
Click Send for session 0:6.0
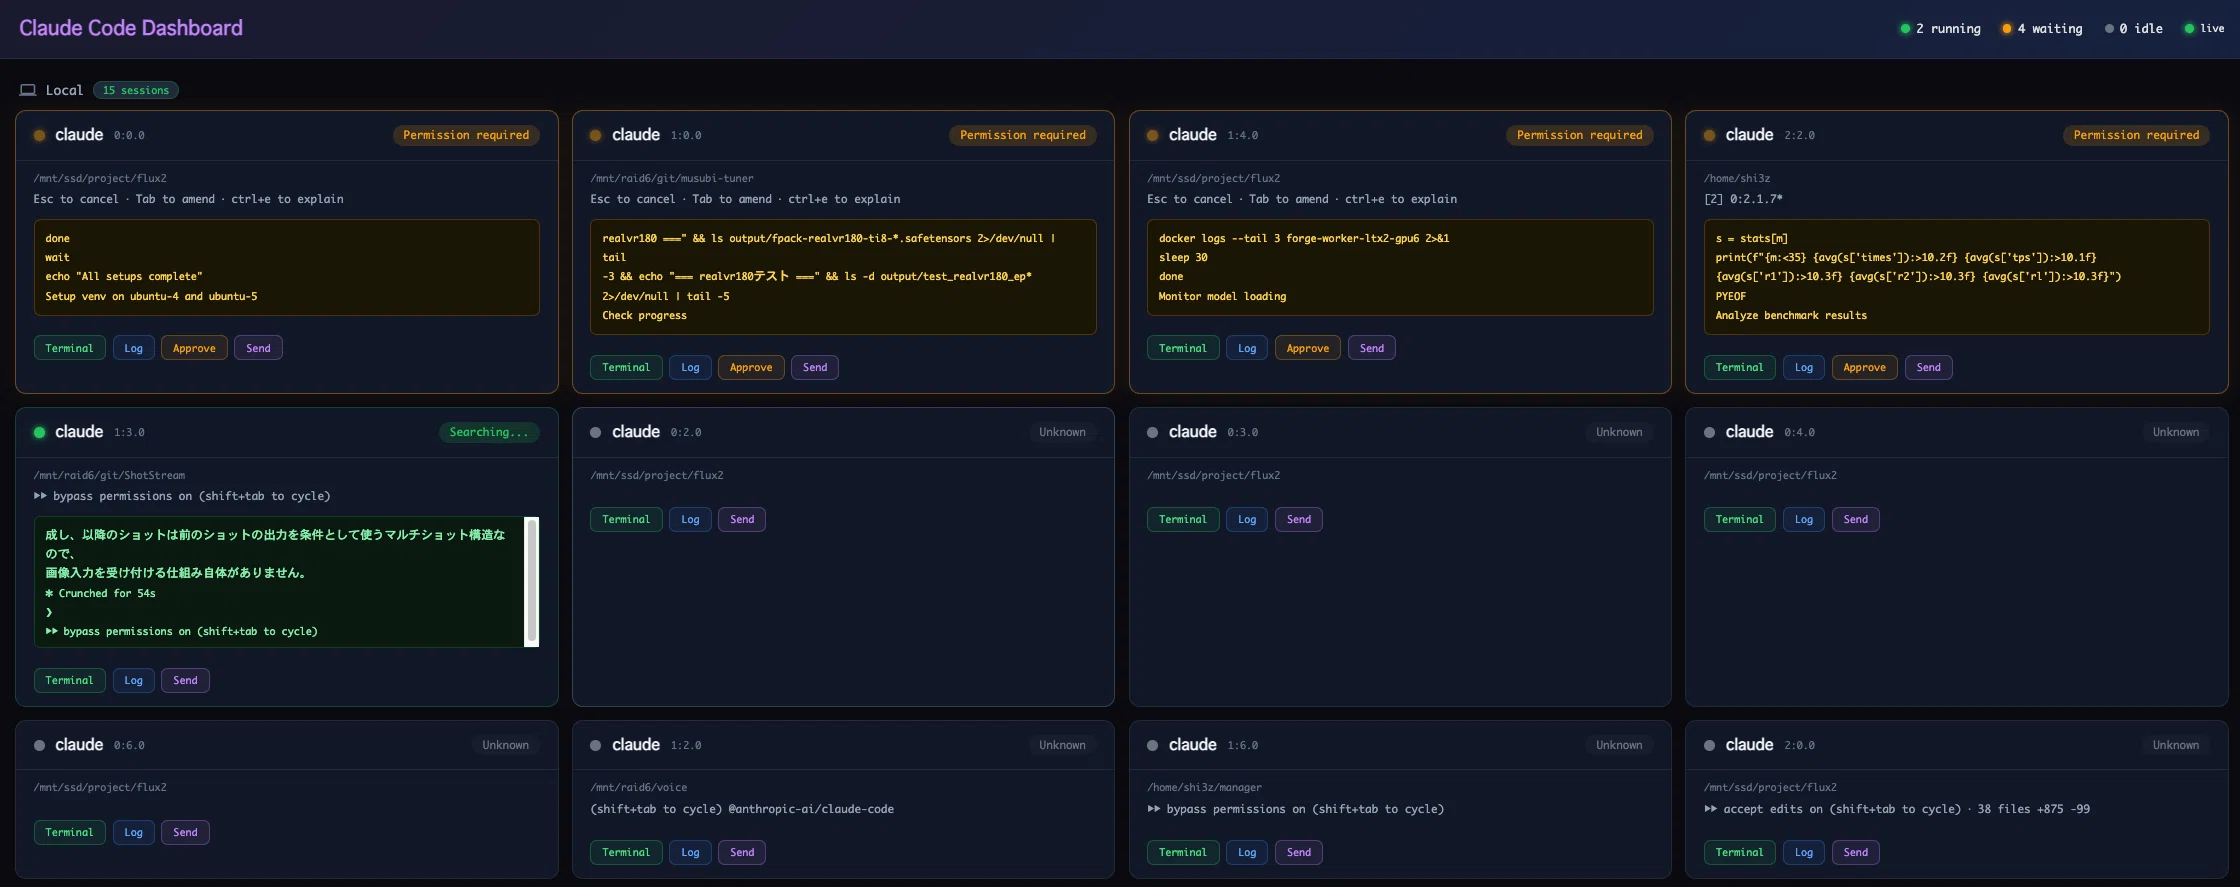pos(185,832)
